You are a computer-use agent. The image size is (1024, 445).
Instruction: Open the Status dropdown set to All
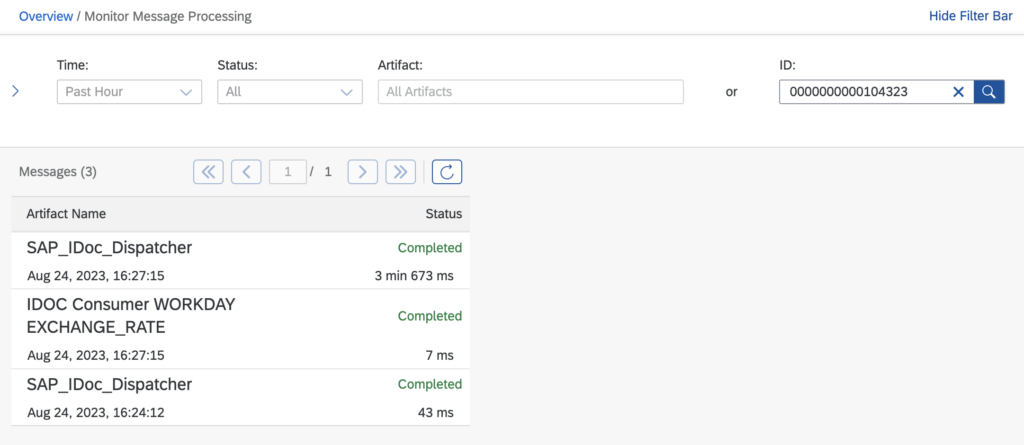tap(290, 92)
